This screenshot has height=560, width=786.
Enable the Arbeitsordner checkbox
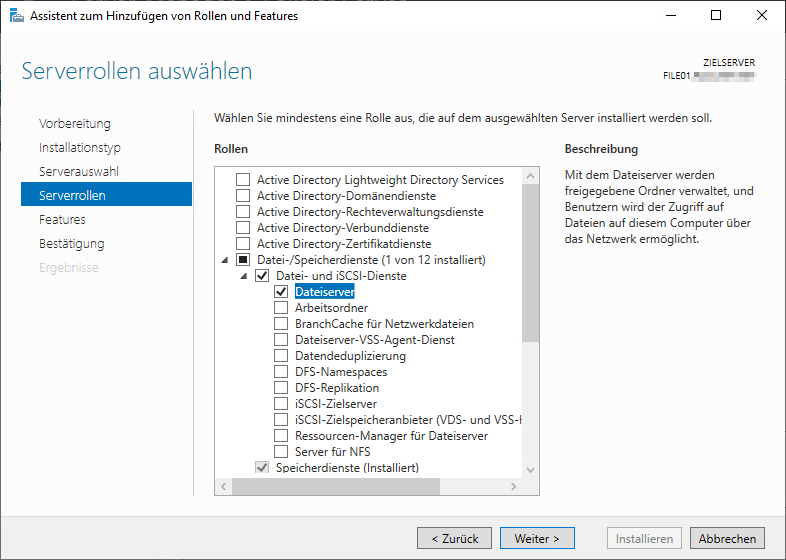281,308
